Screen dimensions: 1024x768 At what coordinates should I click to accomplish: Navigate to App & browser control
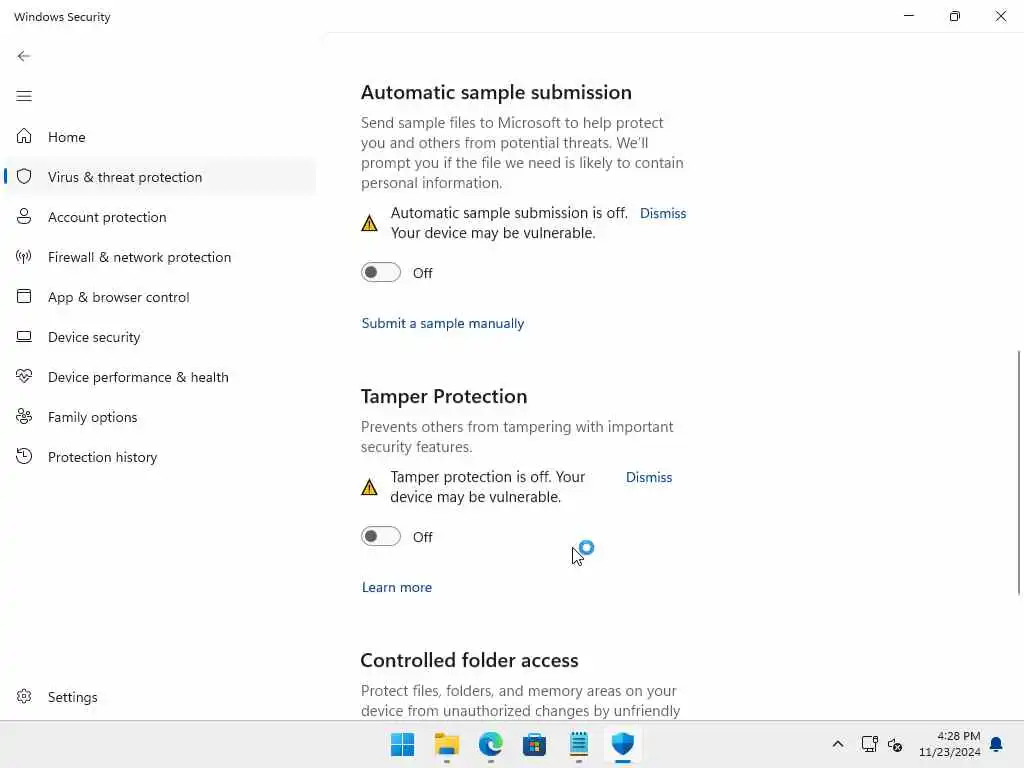pos(159,296)
